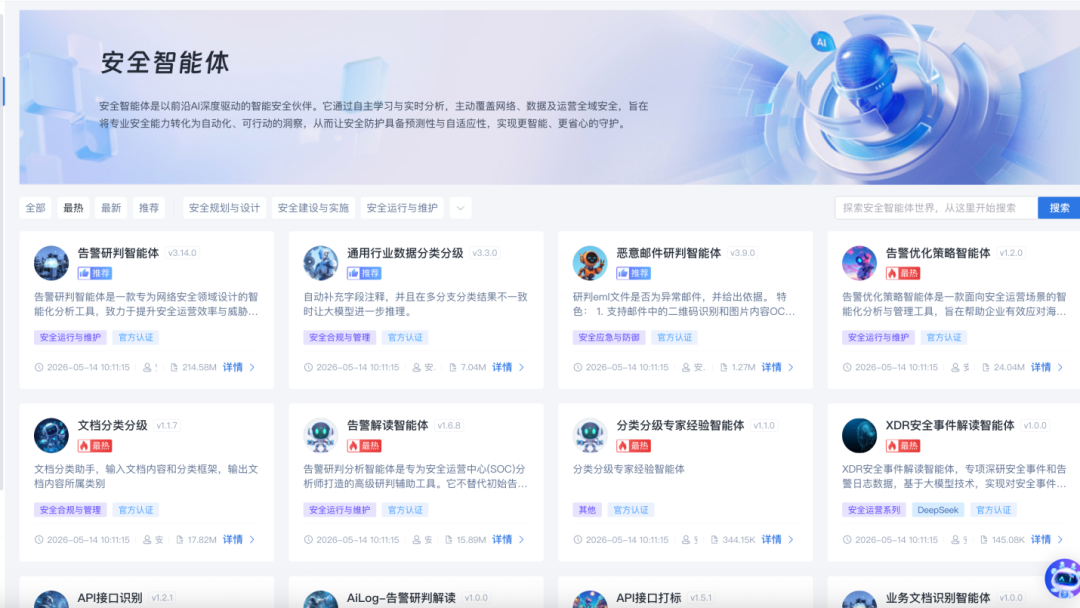Viewport: 1080px width, 608px height.
Task: Open the 恶意邮件研判智能体 robot avatar
Action: (x=590, y=262)
